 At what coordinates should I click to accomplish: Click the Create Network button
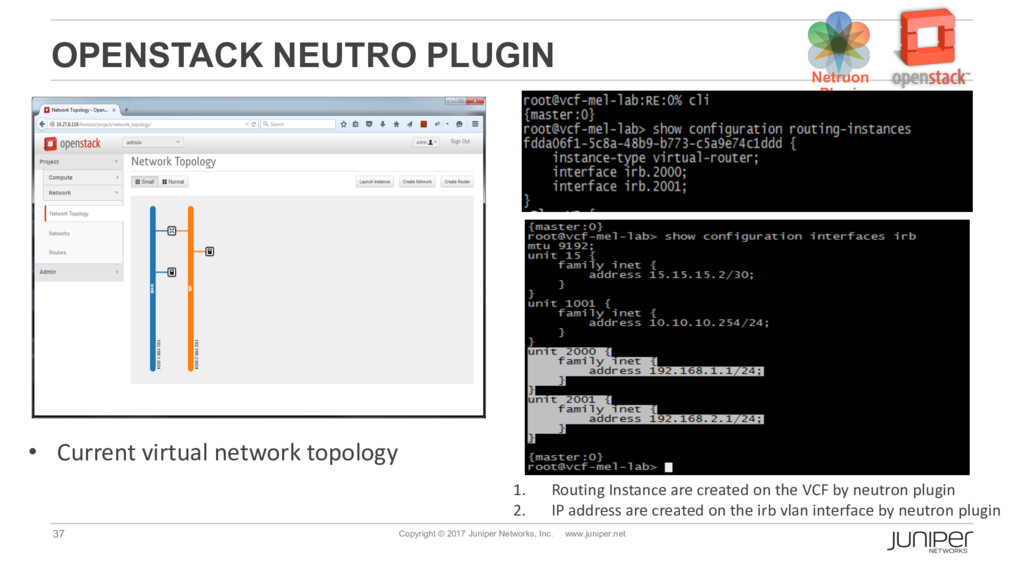(x=417, y=182)
